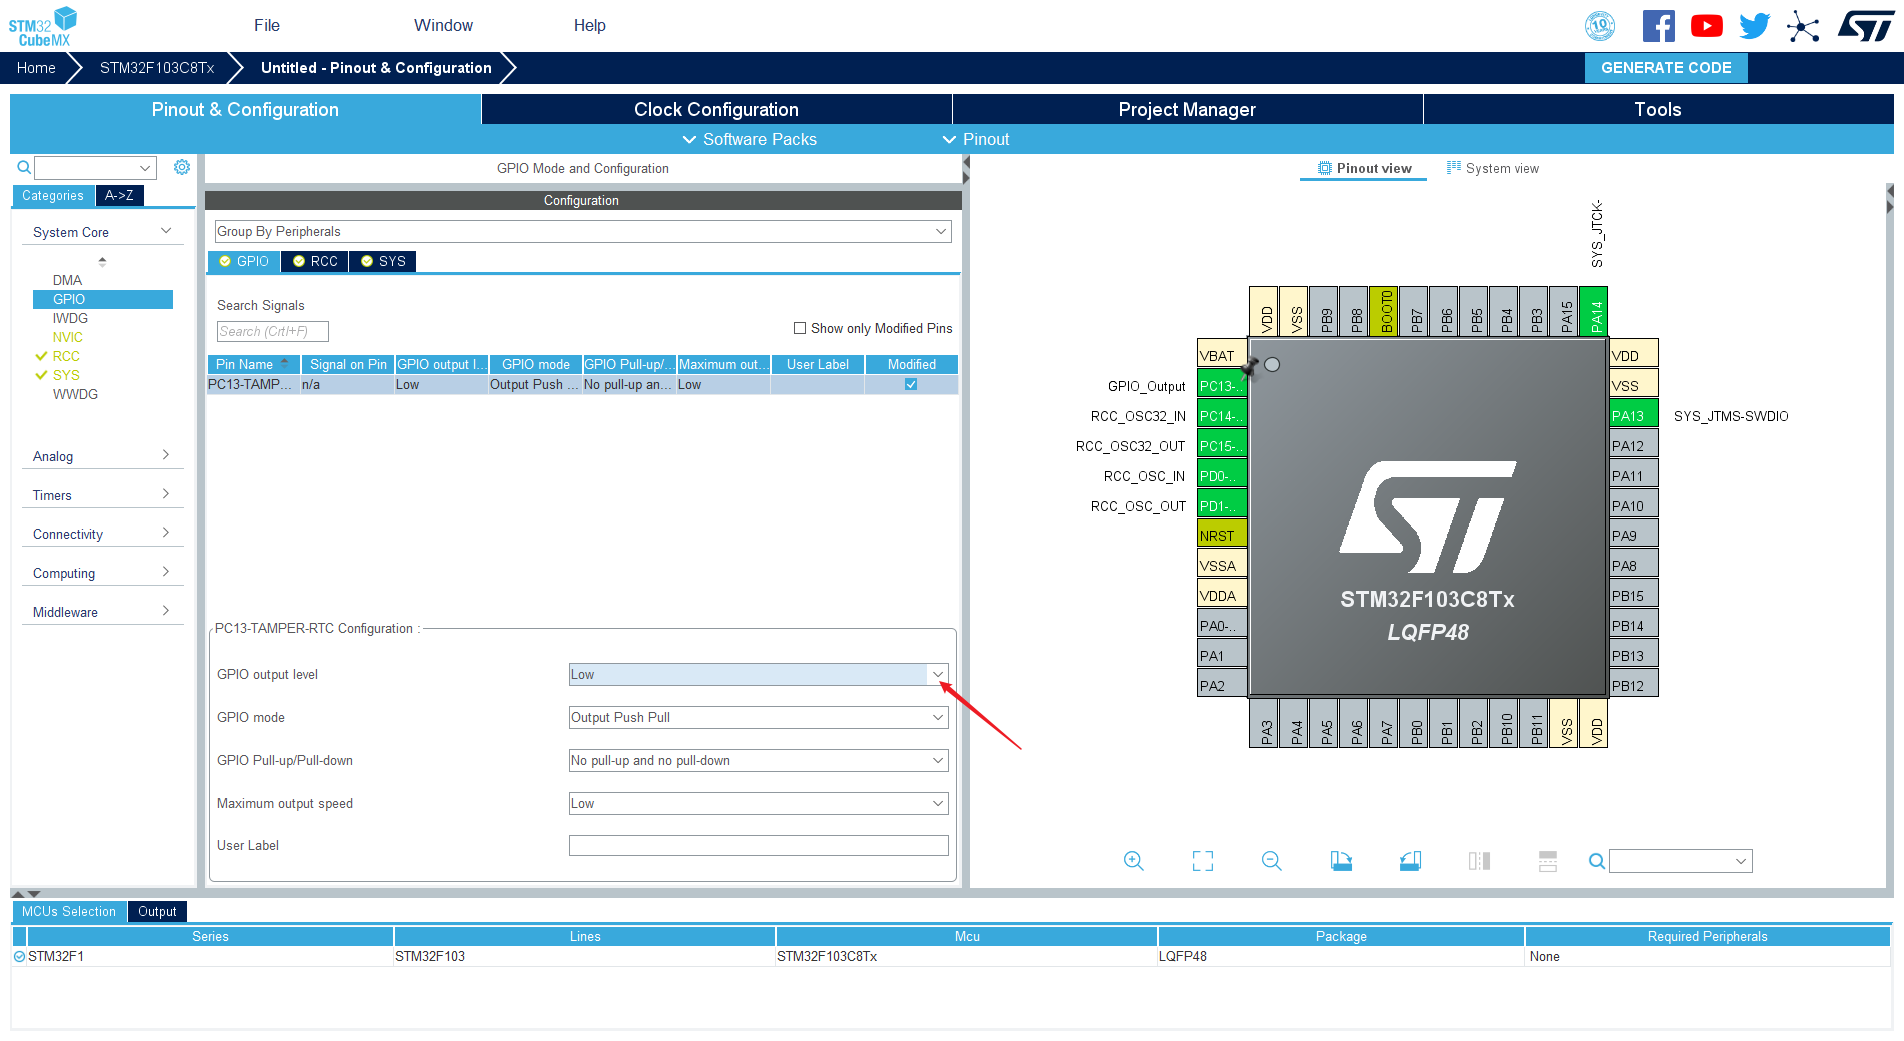The width and height of the screenshot is (1904, 1041).
Task: Click the ST logo in top corner
Action: pos(1866,26)
